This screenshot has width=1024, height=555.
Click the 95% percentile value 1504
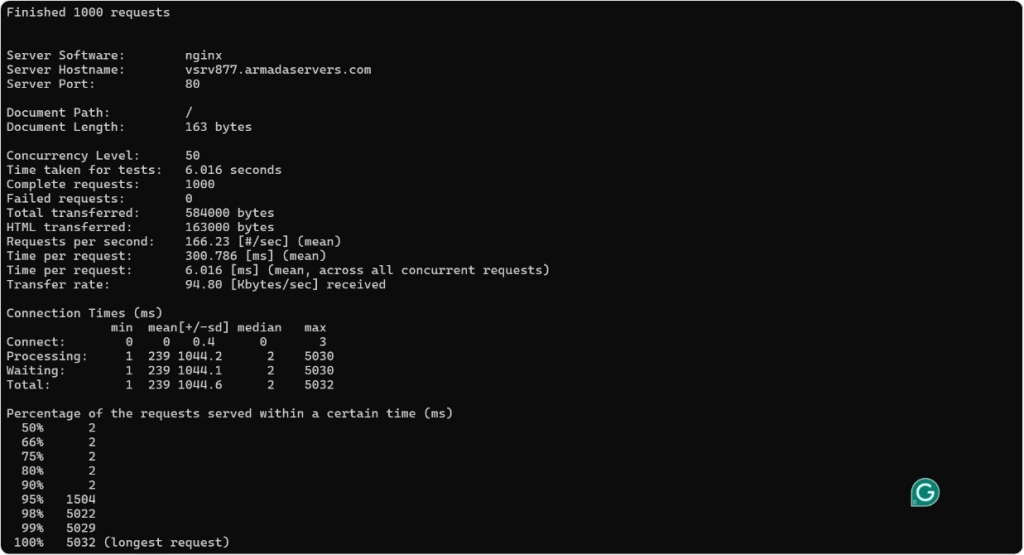point(81,499)
